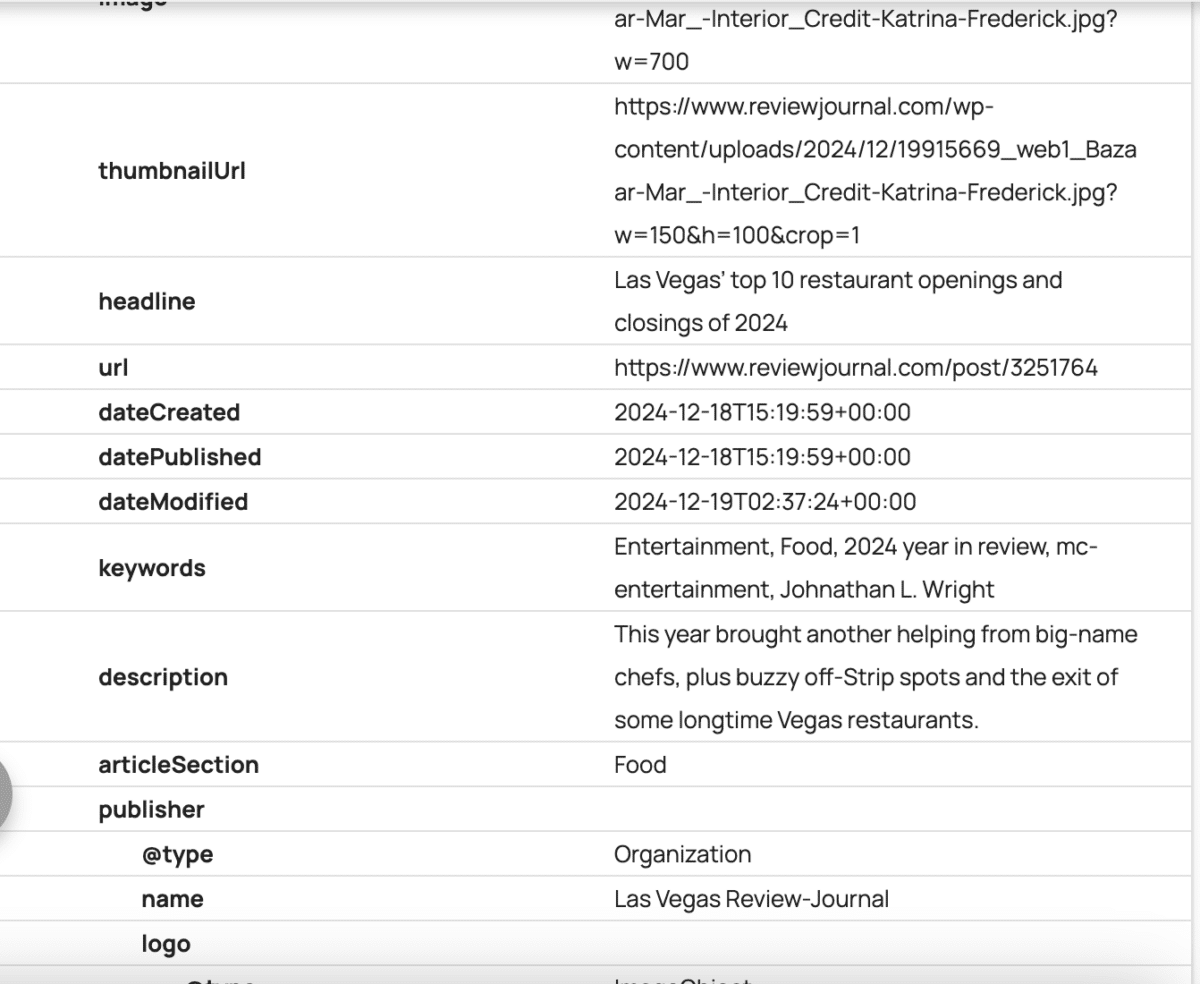Select the w=700 image URL fragment
This screenshot has width=1200, height=984.
click(x=651, y=62)
